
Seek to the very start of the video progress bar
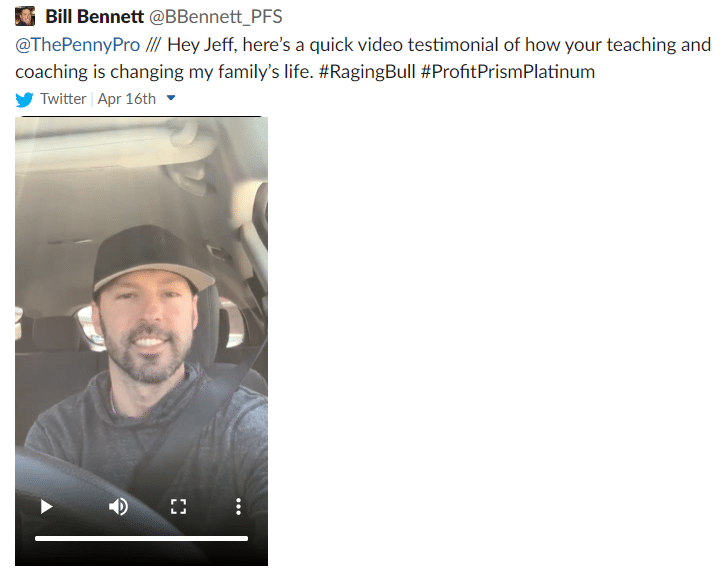(x=36, y=539)
